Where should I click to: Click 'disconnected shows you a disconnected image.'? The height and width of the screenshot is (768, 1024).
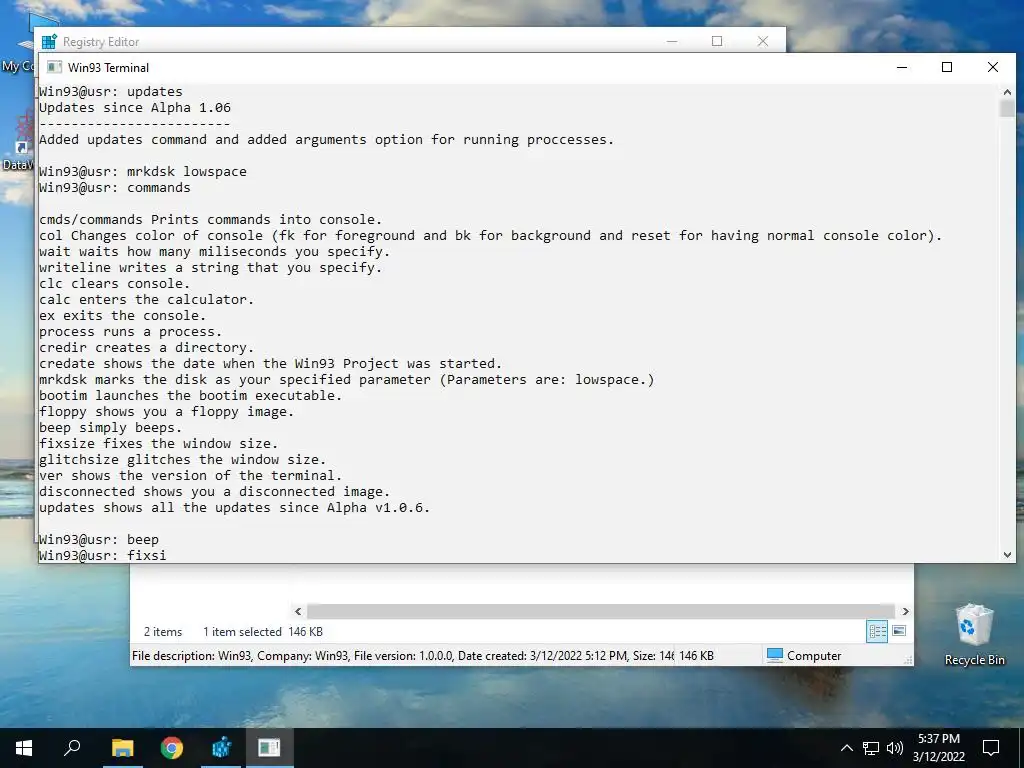point(214,491)
